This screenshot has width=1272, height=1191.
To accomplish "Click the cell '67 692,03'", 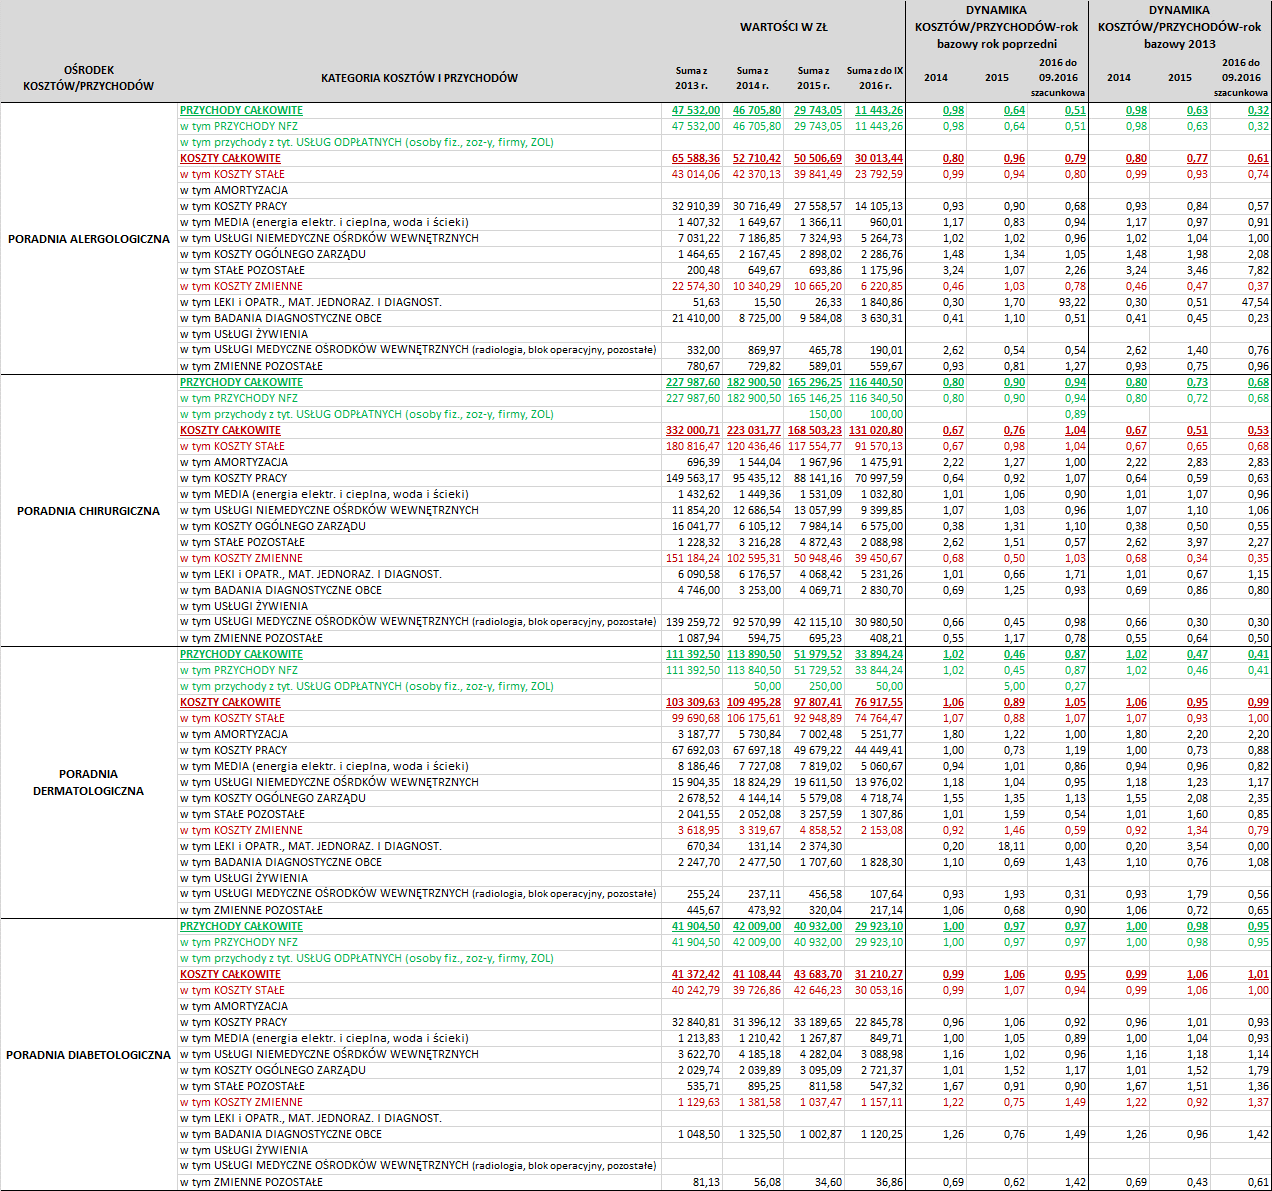I will pos(695,750).
